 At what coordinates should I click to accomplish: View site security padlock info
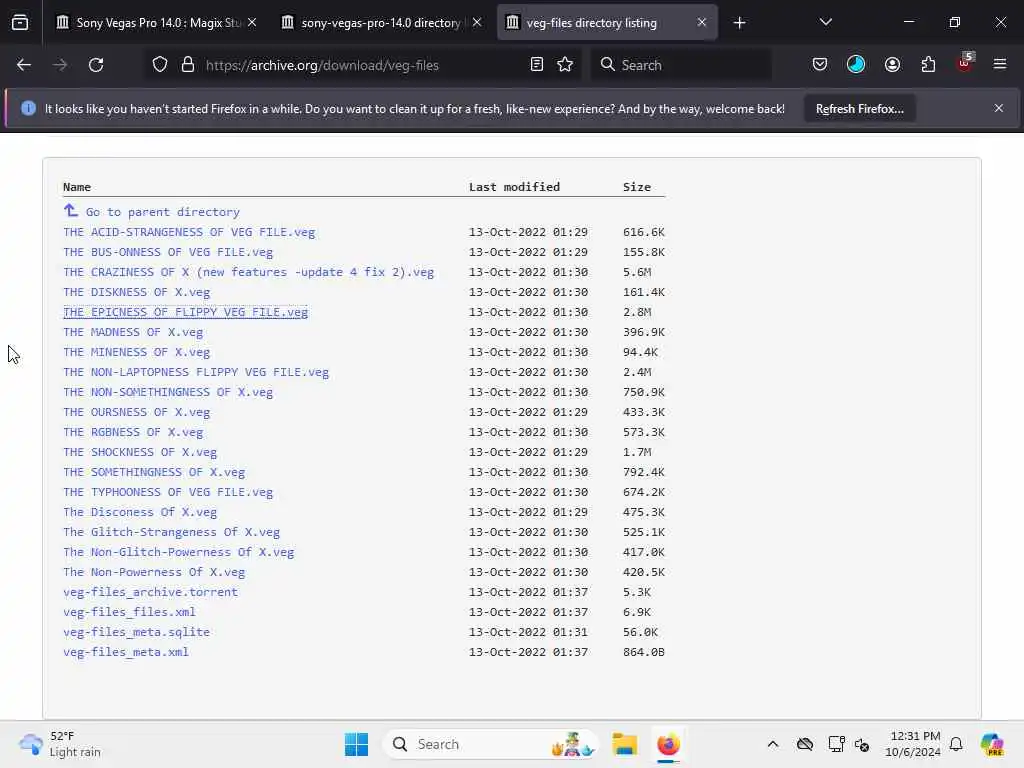coord(188,65)
